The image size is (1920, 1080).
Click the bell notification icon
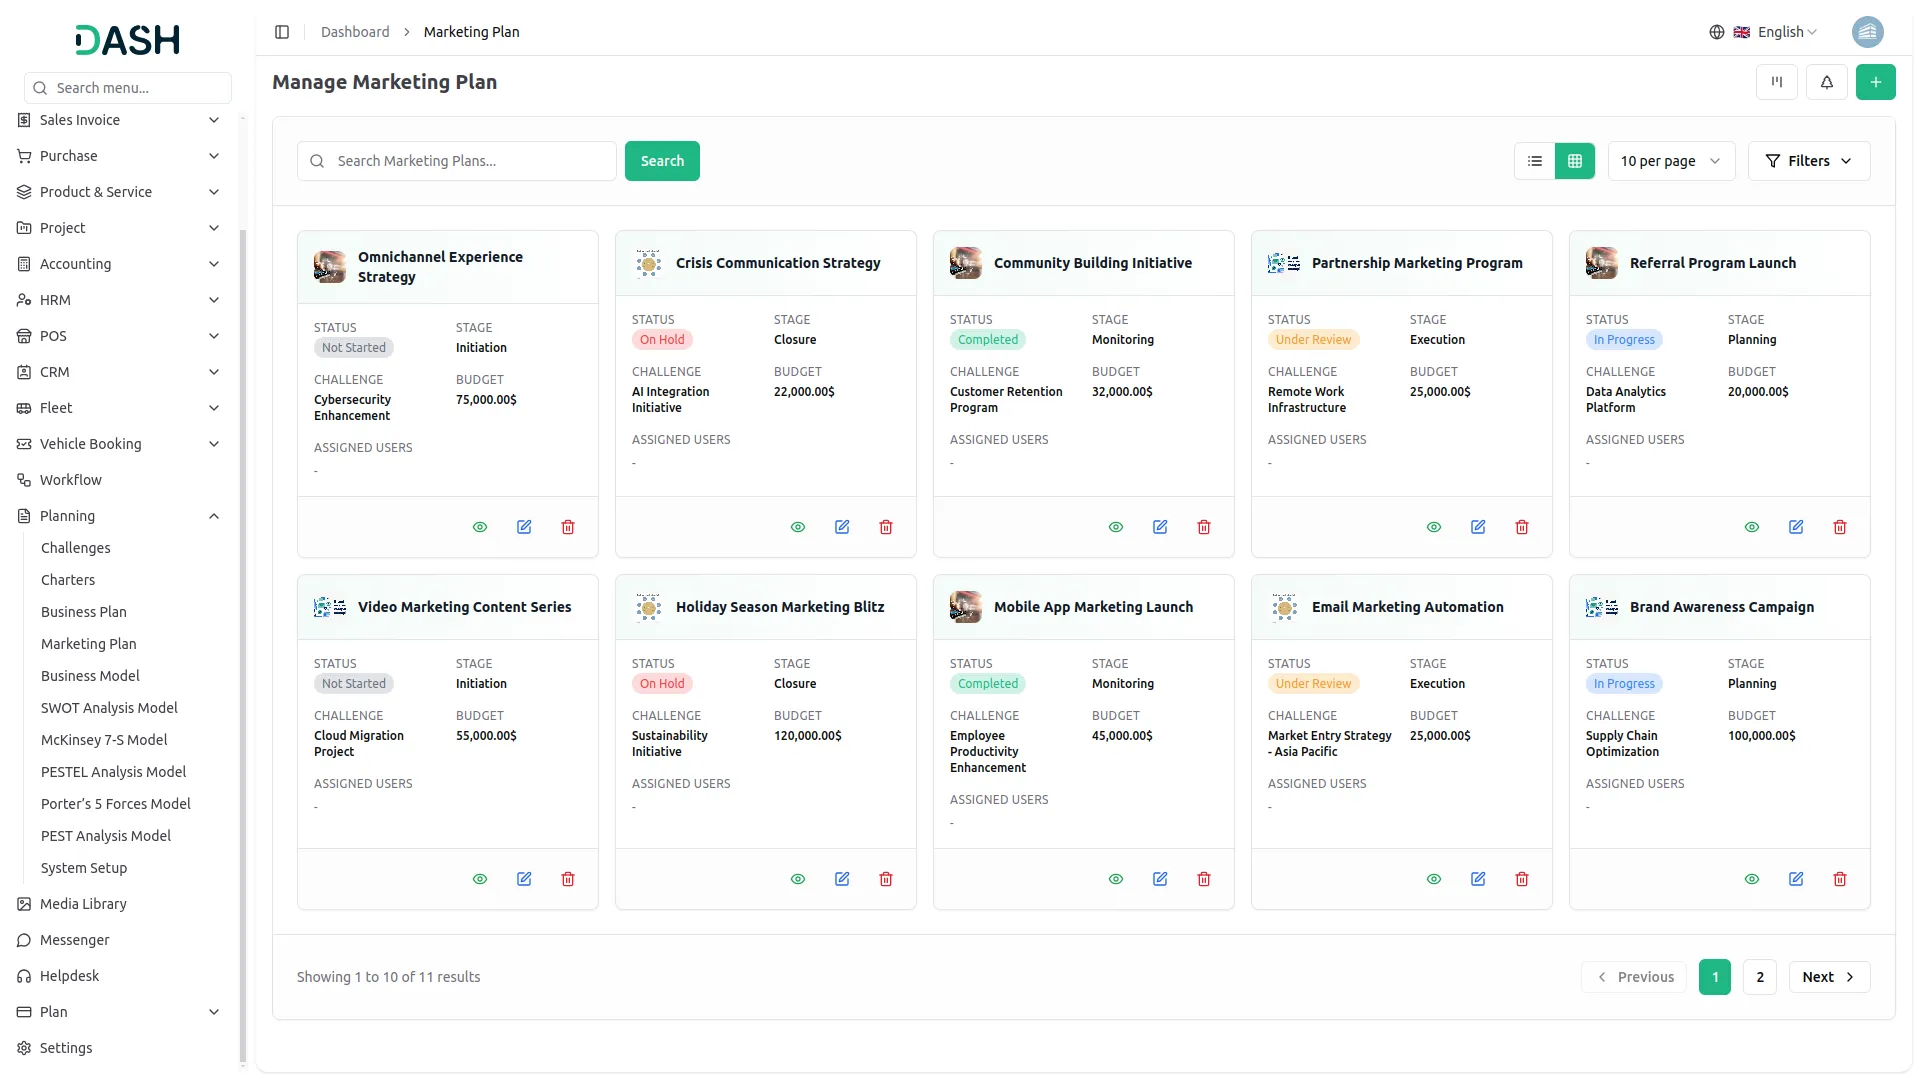point(1826,82)
